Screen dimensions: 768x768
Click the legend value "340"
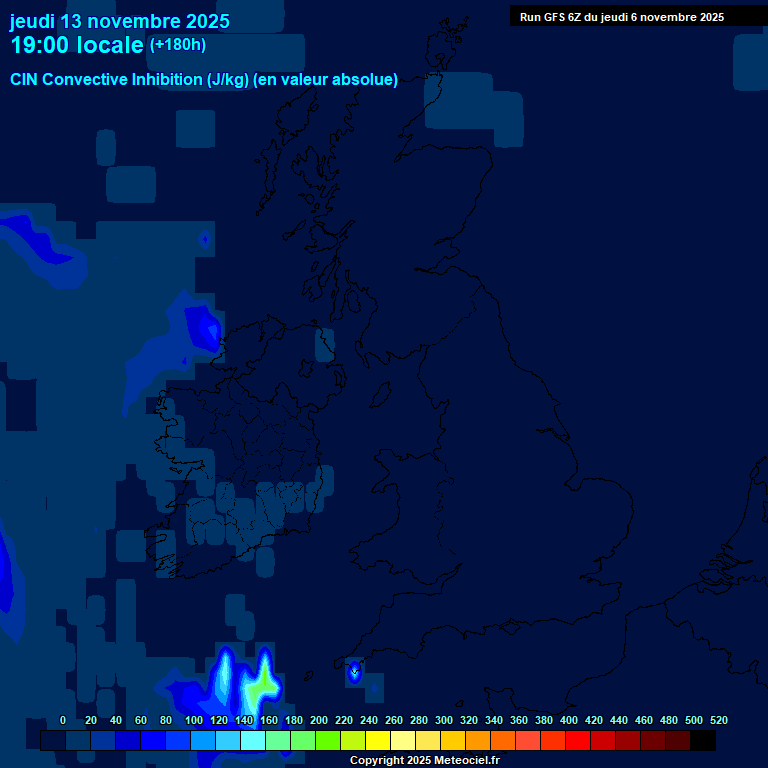[493, 720]
